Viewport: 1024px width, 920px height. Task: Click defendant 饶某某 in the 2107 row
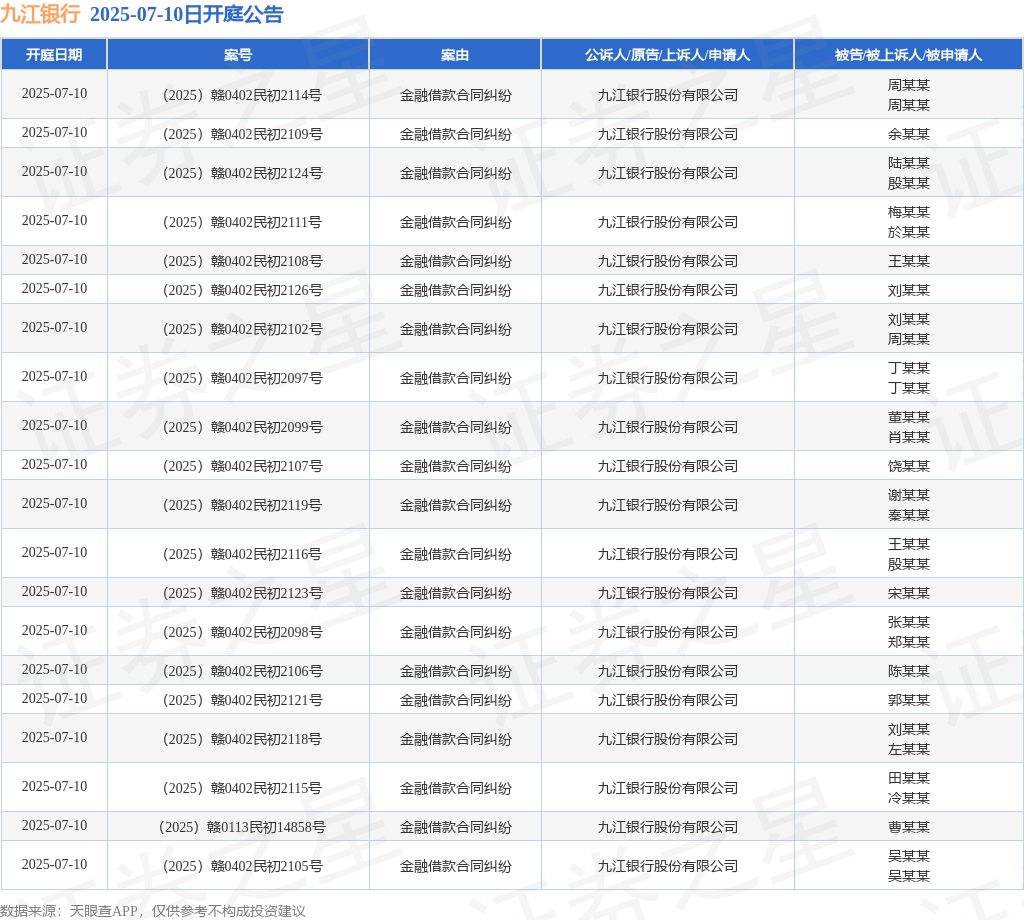coord(908,466)
